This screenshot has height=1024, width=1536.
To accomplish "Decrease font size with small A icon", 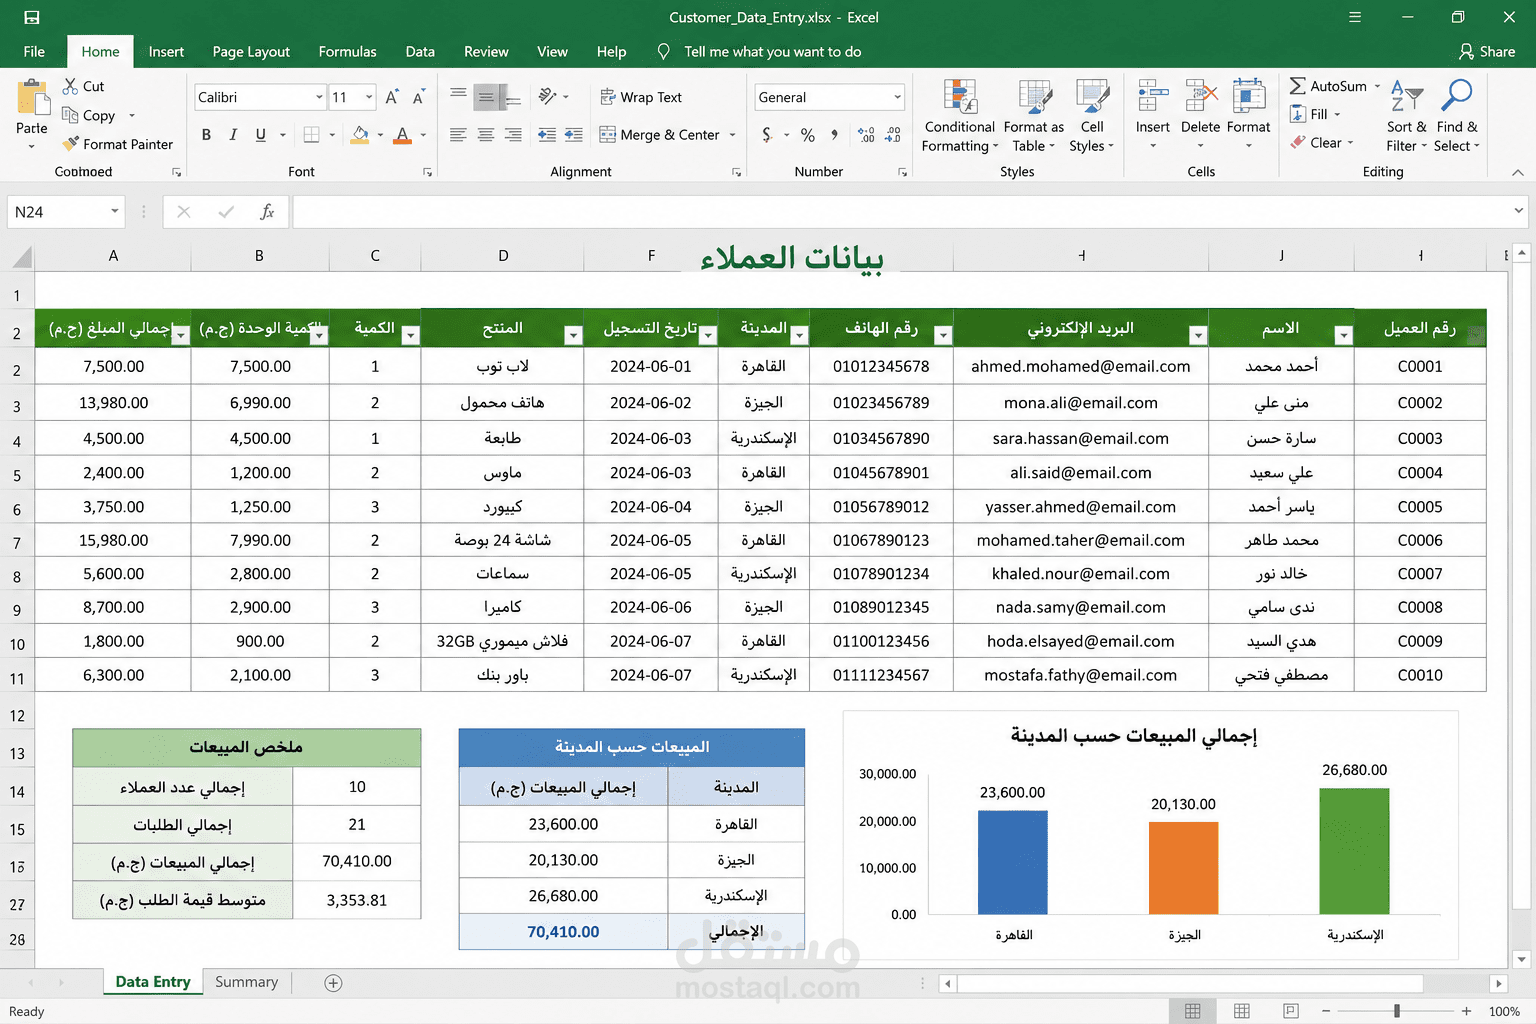I will tap(418, 97).
